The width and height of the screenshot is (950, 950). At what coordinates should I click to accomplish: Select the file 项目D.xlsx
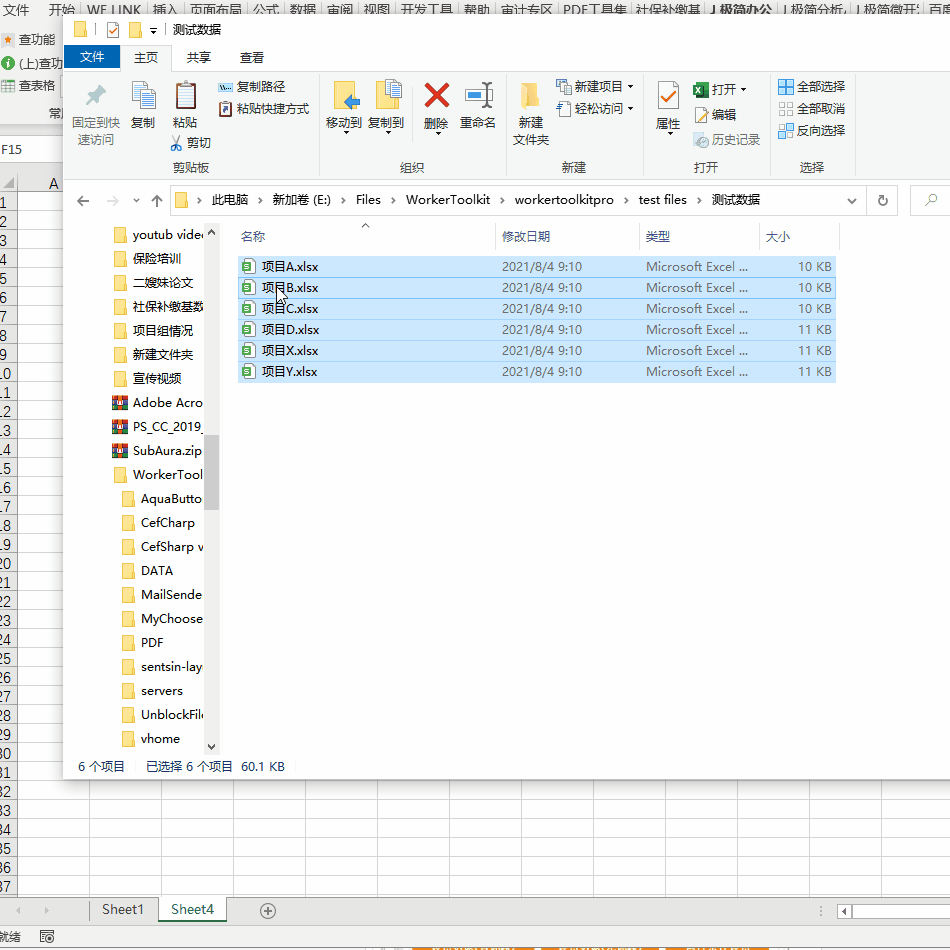[x=290, y=330]
